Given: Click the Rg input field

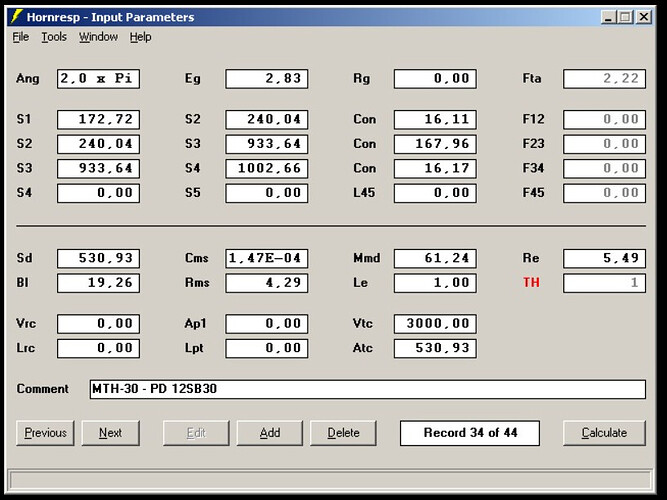Looking at the screenshot, I should coord(435,79).
